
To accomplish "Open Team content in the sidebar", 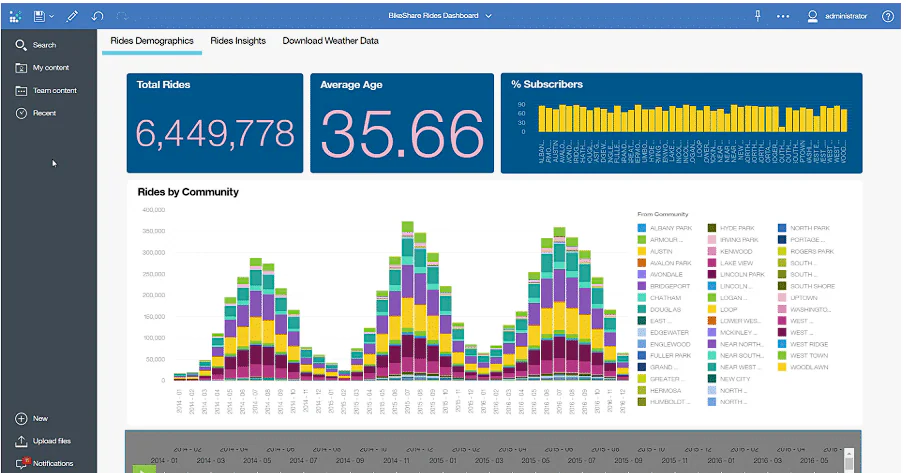I will point(46,91).
